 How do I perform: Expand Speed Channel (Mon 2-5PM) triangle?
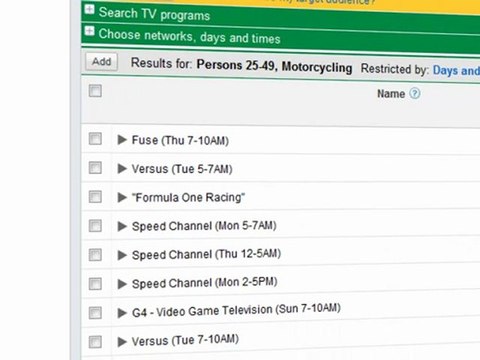[x=122, y=284]
